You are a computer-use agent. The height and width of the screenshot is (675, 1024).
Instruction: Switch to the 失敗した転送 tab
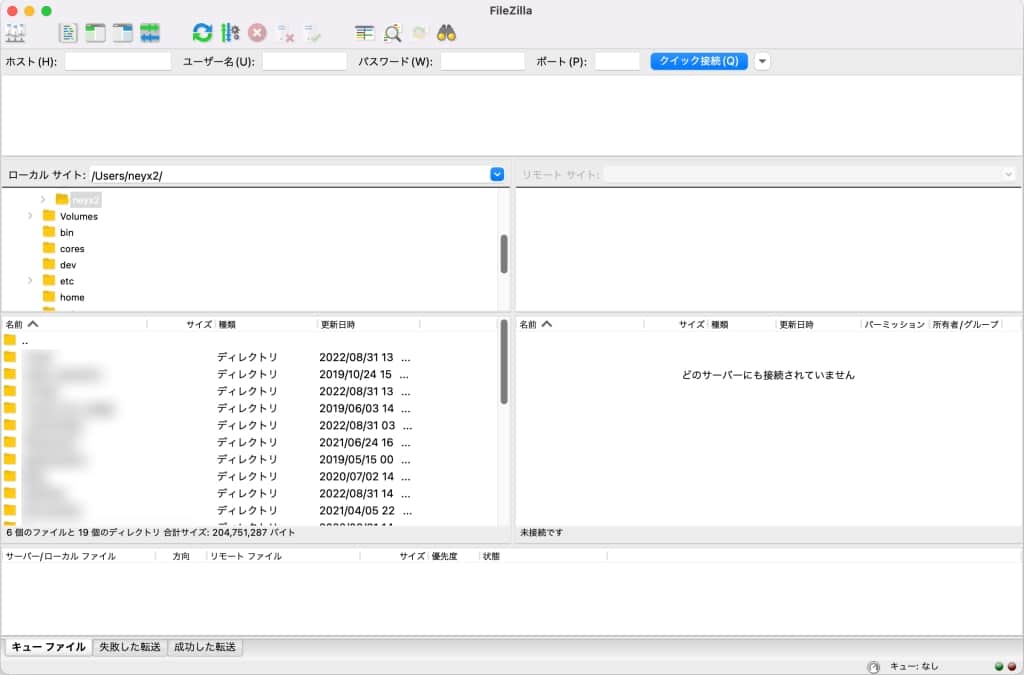129,647
